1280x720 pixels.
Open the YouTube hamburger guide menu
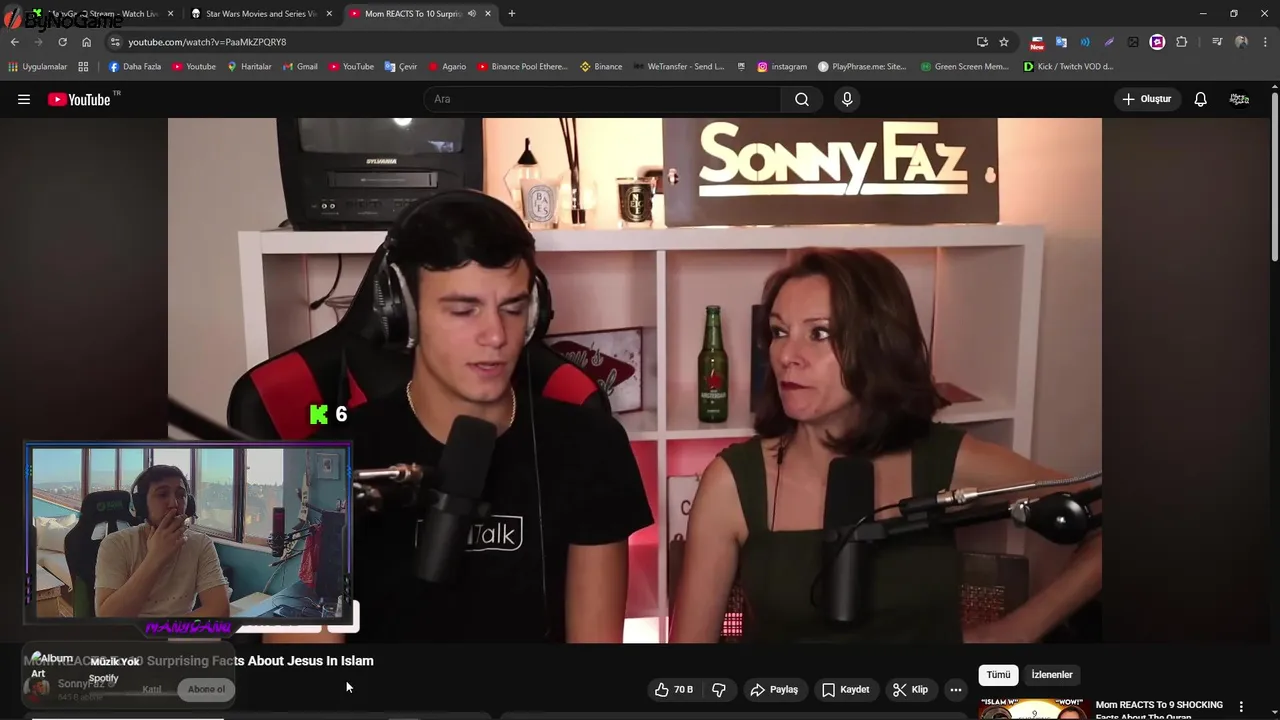pyautogui.click(x=24, y=99)
